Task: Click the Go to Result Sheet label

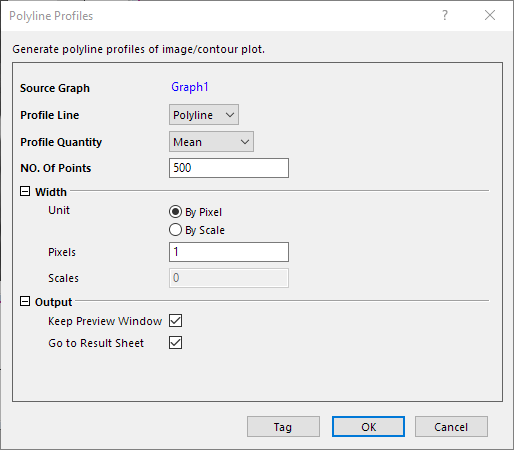Action: [96, 343]
